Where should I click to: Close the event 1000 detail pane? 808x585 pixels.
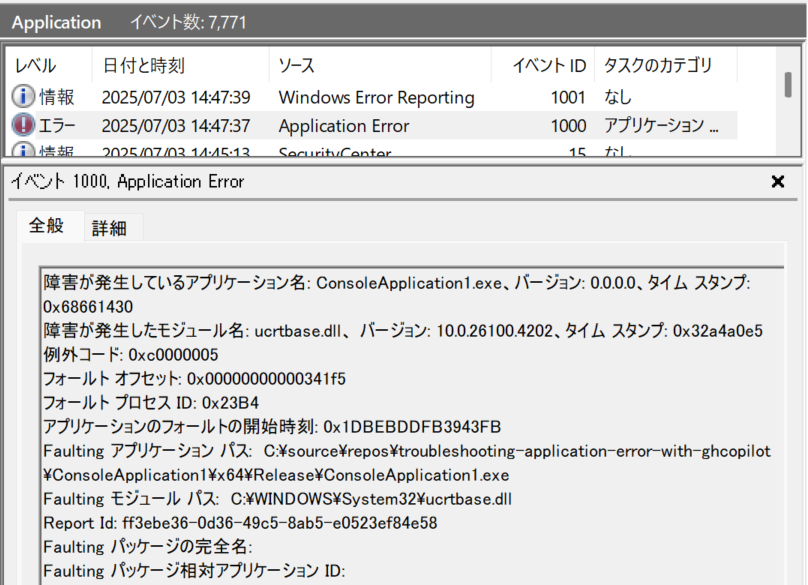pos(778,181)
